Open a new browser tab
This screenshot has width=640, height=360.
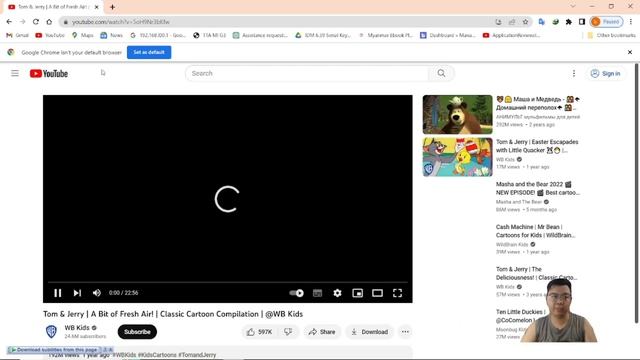pos(112,7)
